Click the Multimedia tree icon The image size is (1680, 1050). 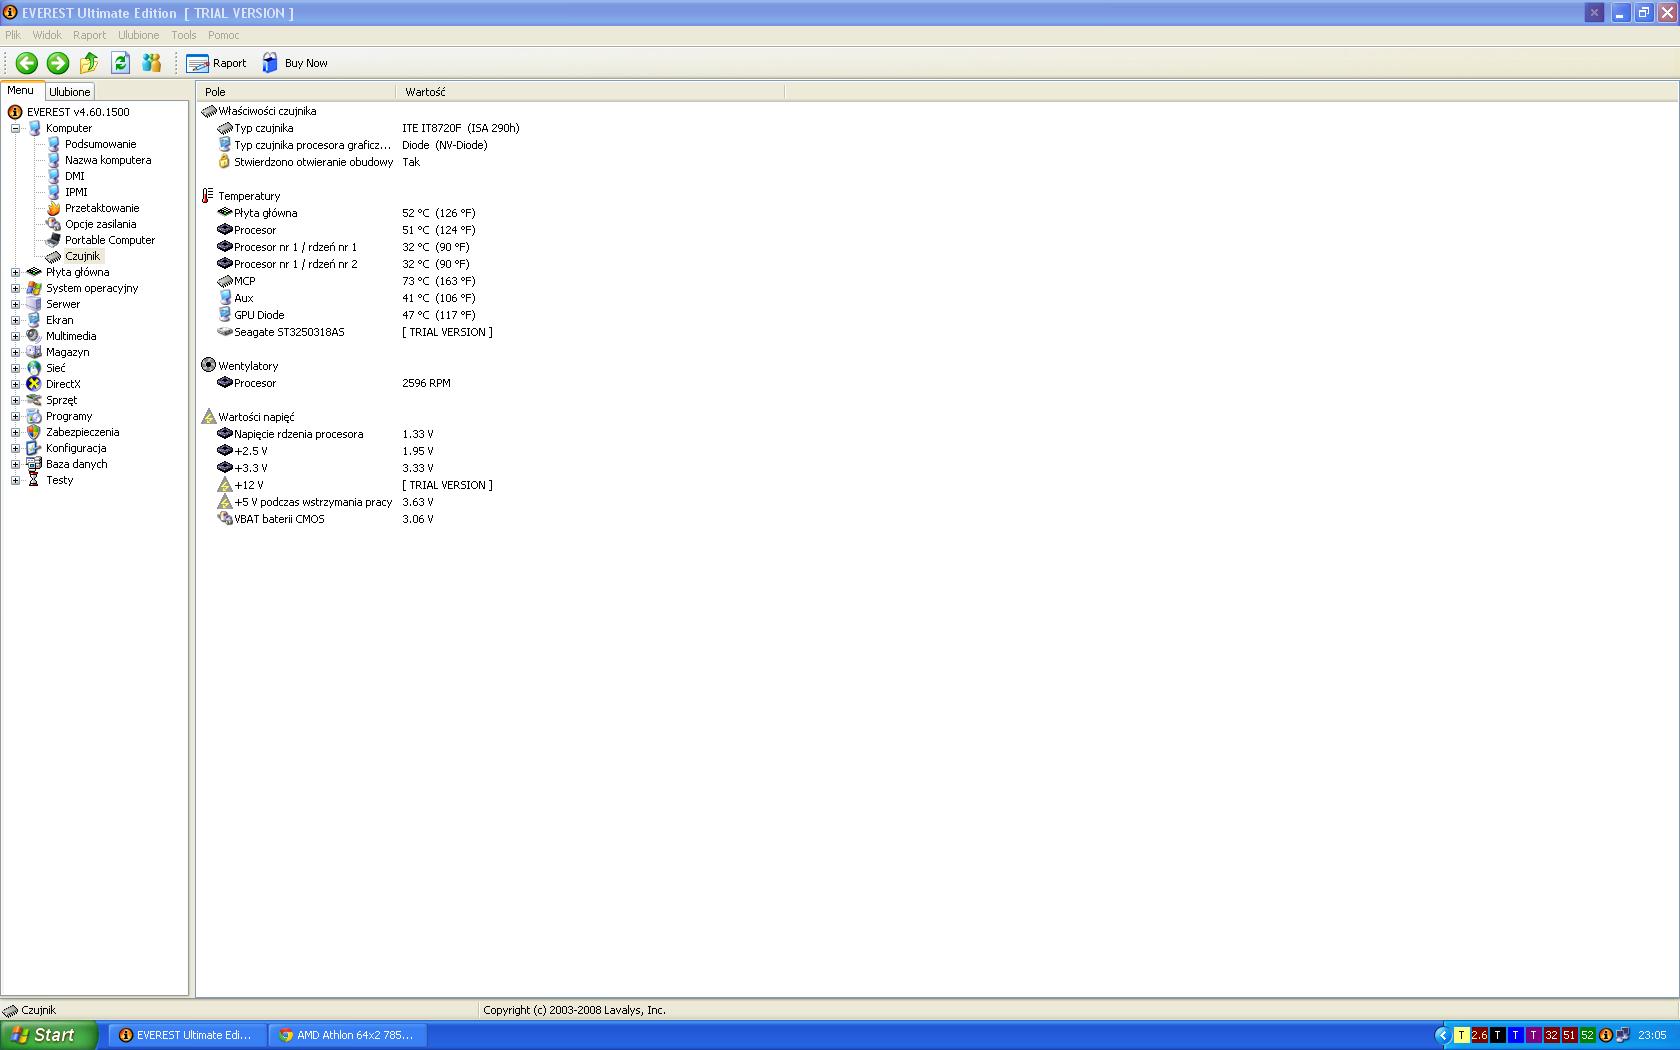pos(34,336)
